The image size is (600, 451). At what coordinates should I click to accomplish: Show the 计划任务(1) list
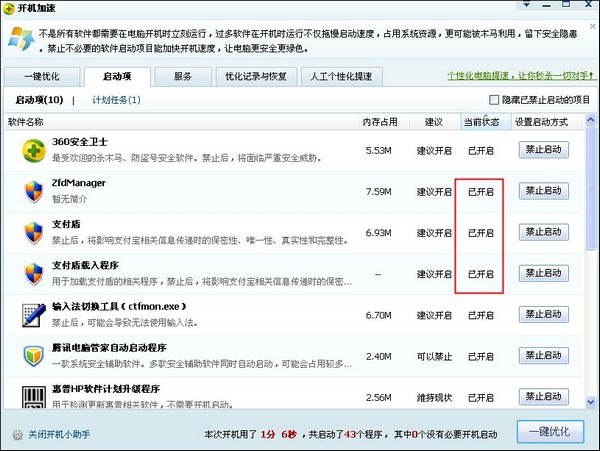(x=116, y=100)
